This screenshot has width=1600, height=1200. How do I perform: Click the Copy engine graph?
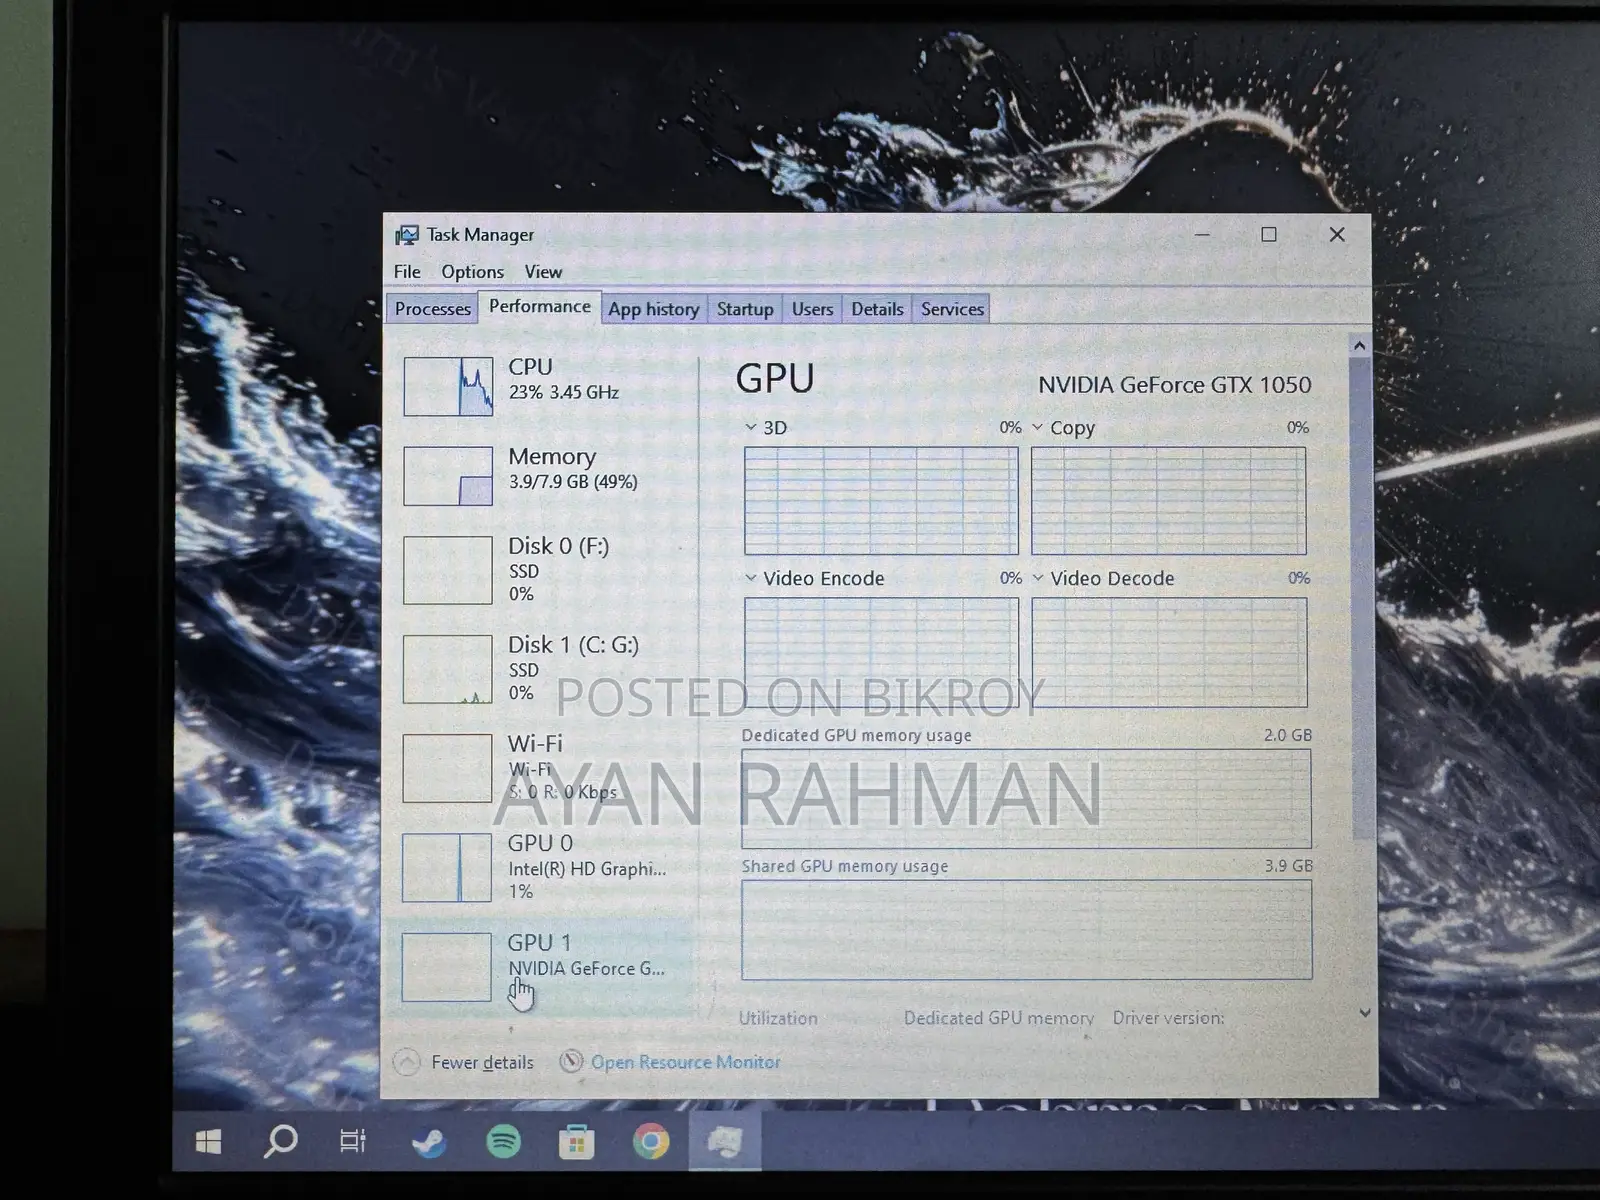coord(1168,500)
